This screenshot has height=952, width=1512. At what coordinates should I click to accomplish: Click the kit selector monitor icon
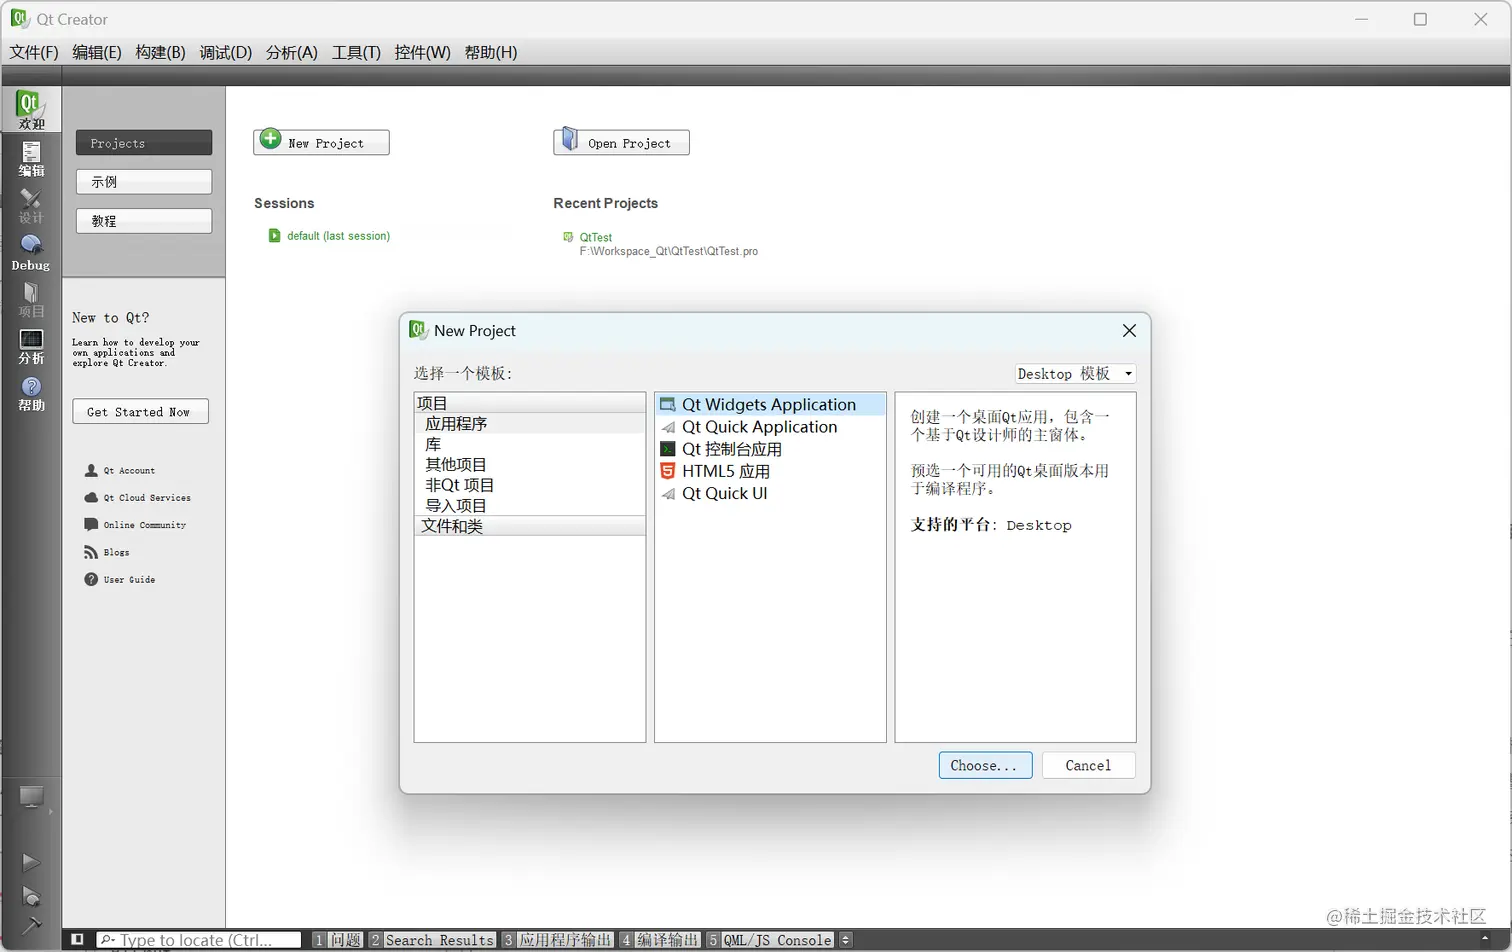pyautogui.click(x=31, y=797)
